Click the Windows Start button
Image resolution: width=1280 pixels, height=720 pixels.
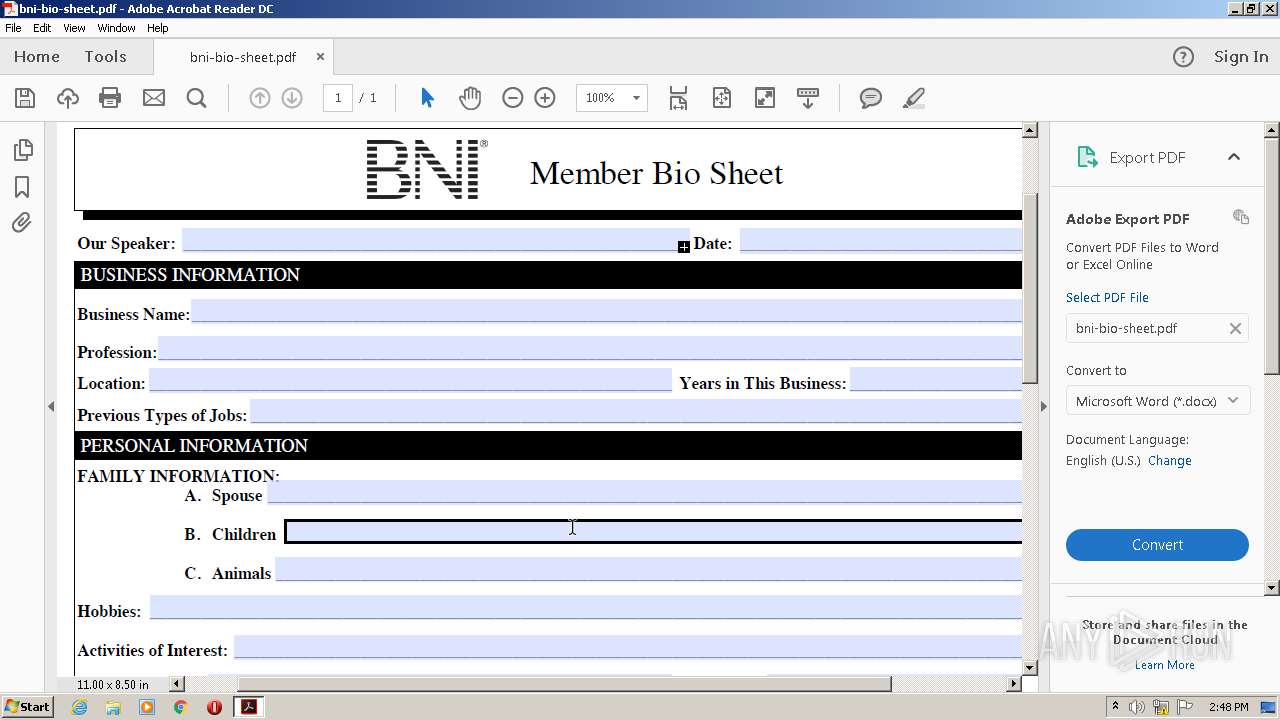click(27, 707)
